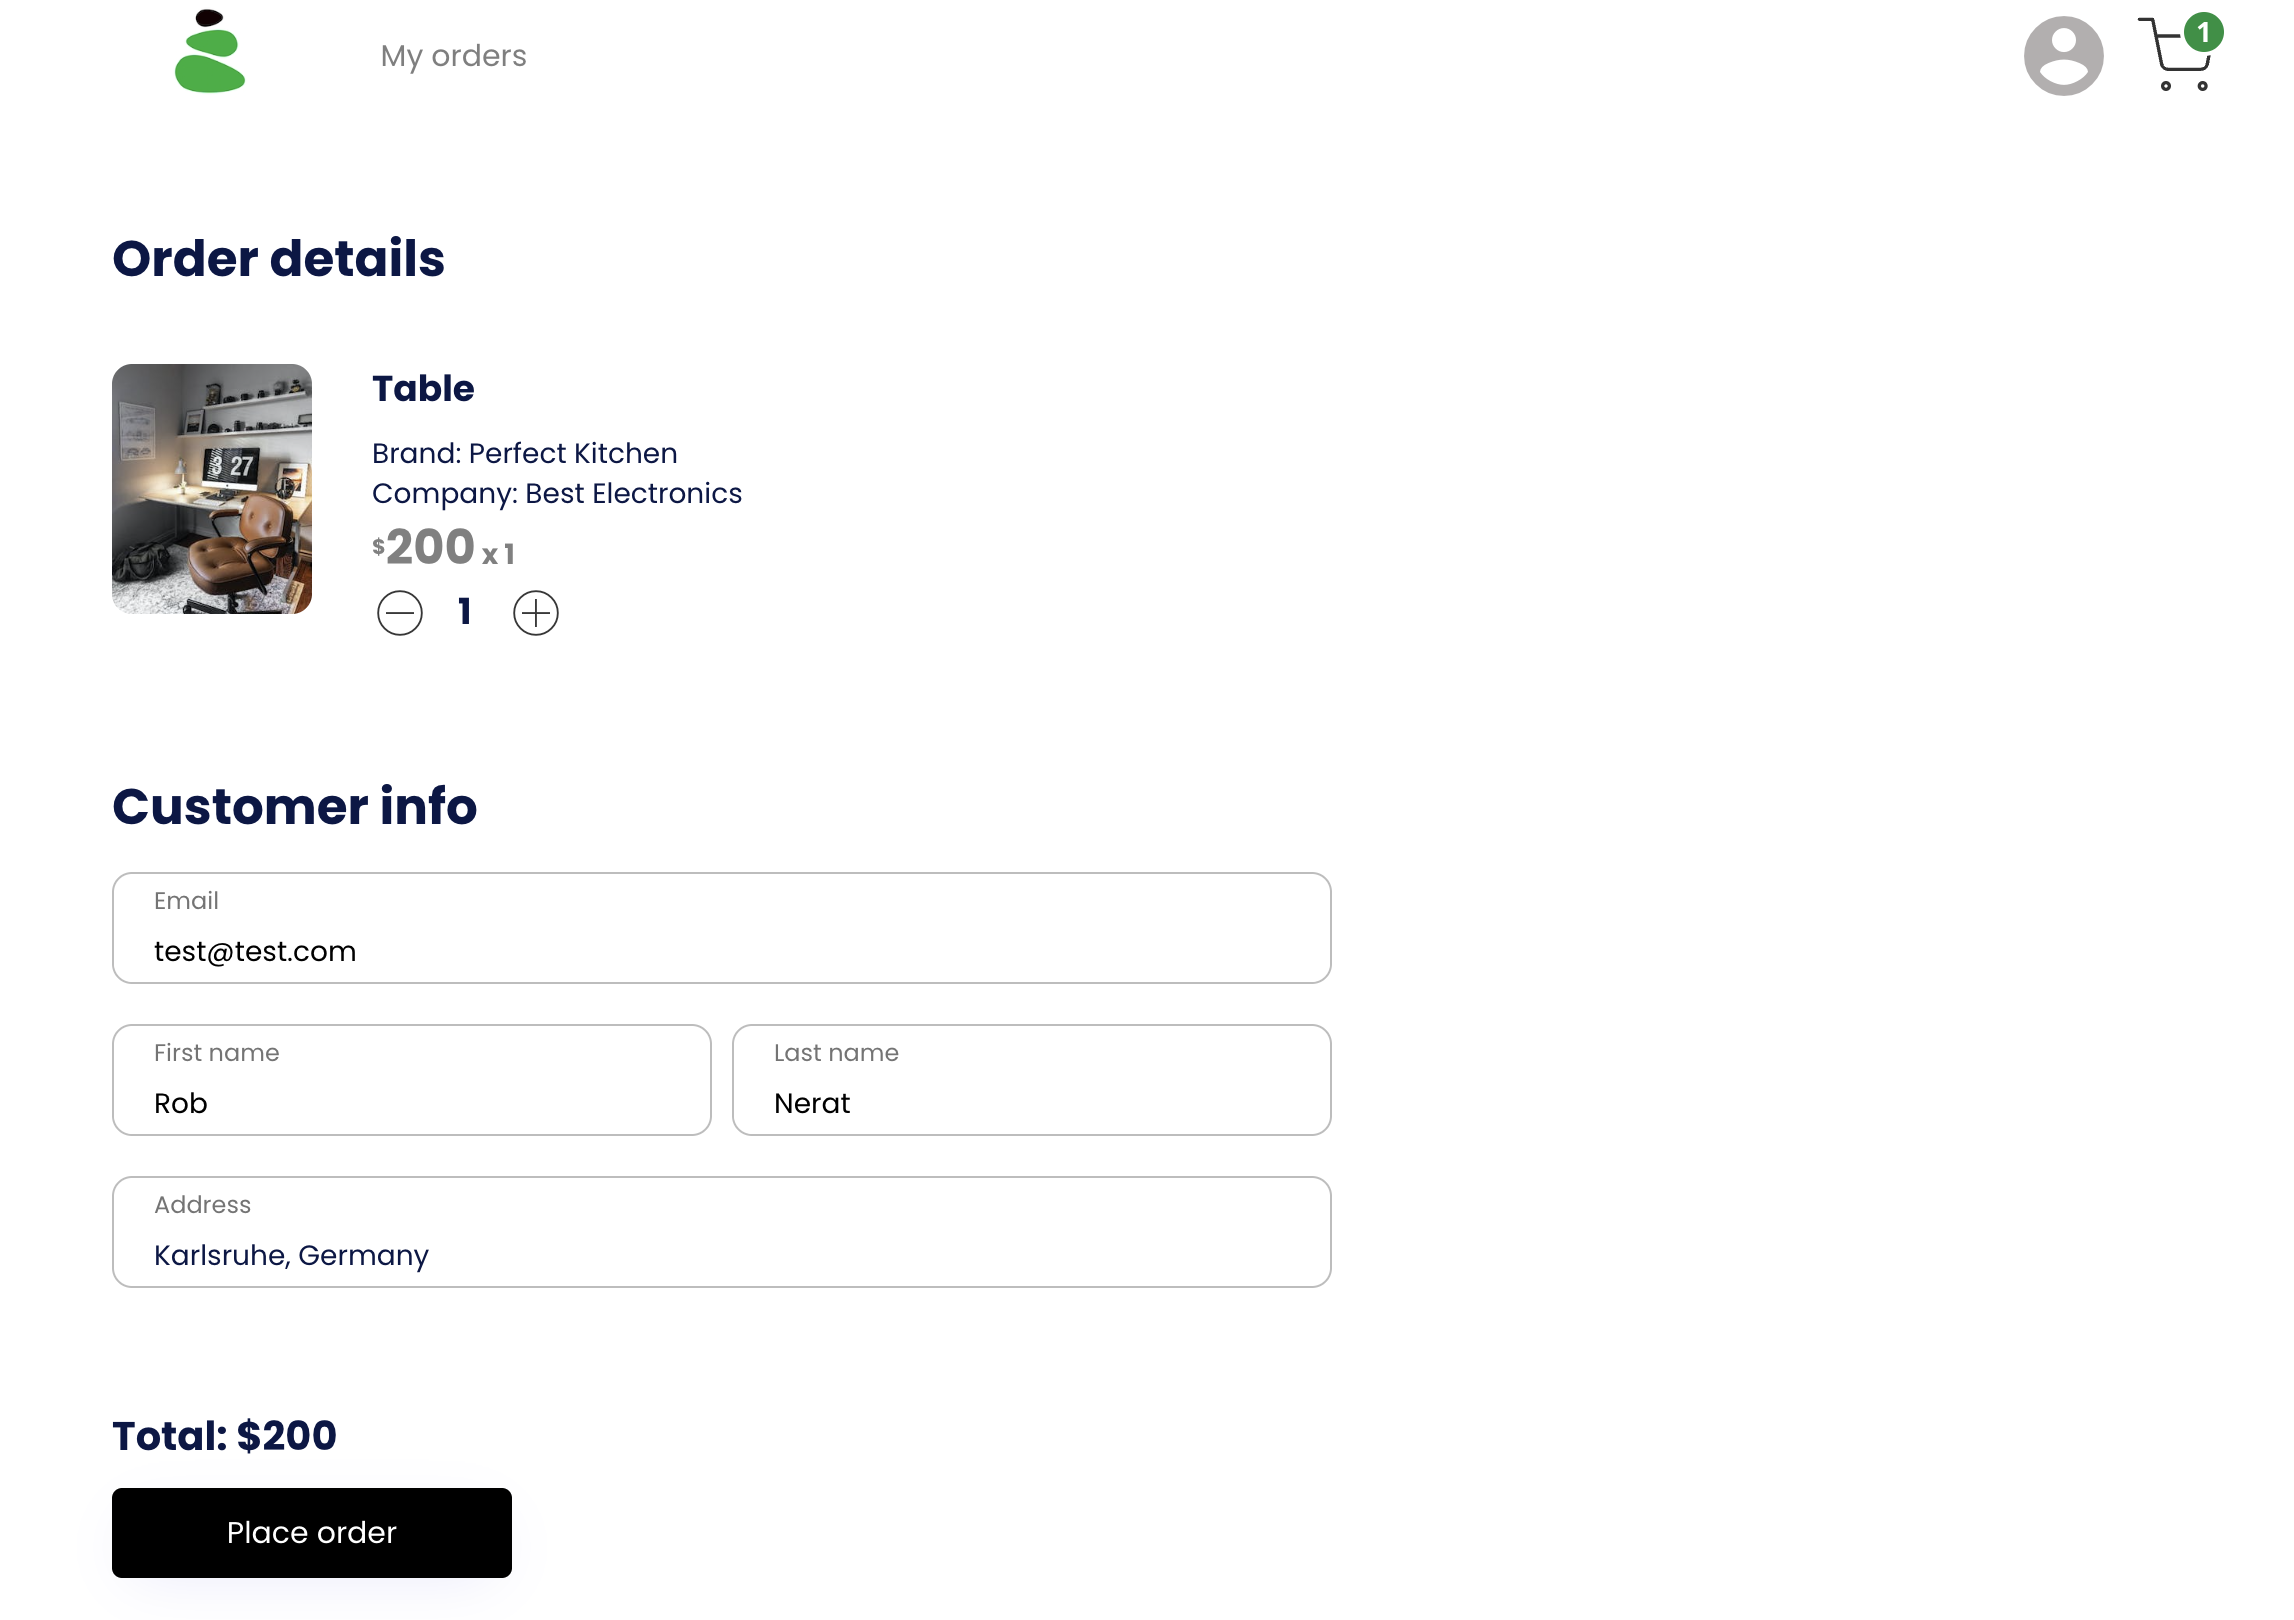Open the shopping cart
2294x1620 pixels.
pos(2174,58)
